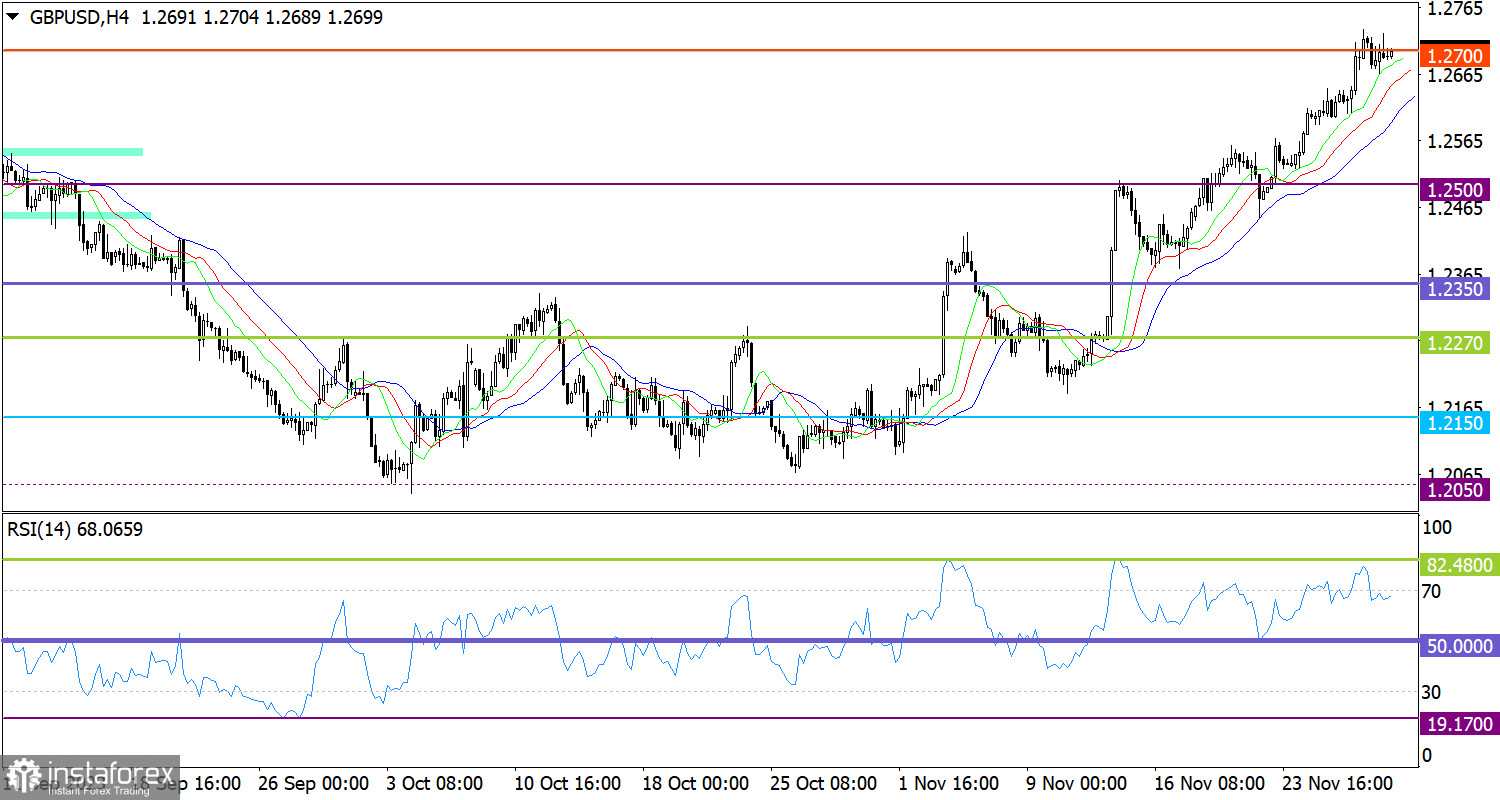This screenshot has width=1500, height=800.
Task: Select the green 82.4800 RSI level label
Action: (x=1460, y=566)
